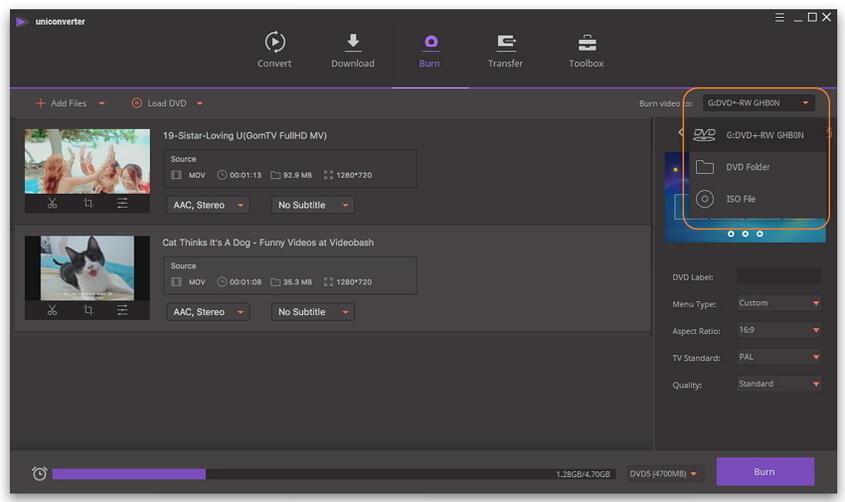Click the 19-Sistar-Loving U video title

tap(245, 136)
